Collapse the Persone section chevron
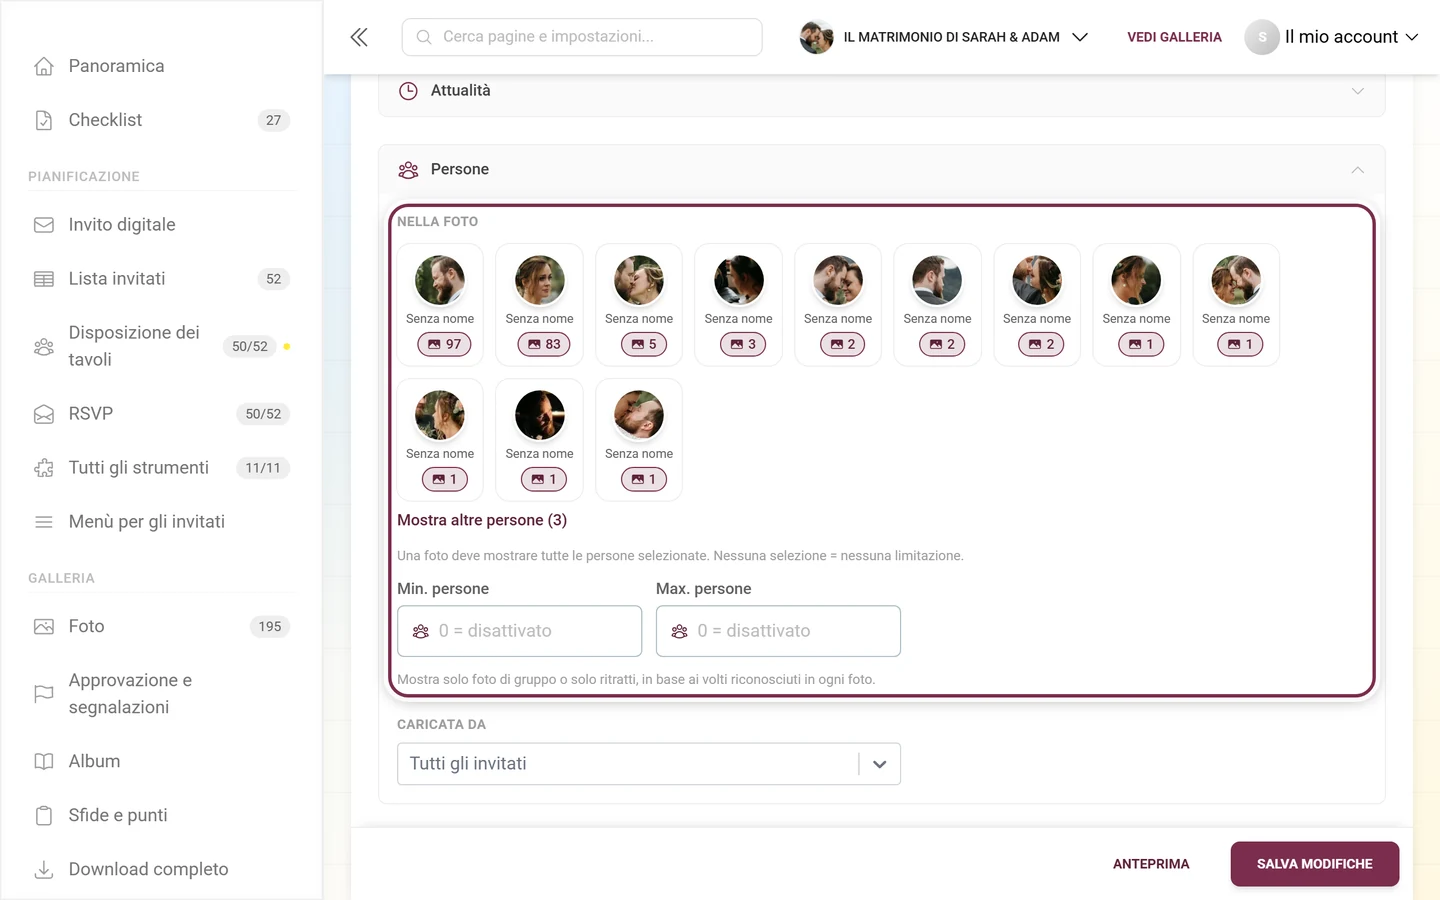Screen dimensions: 1440x900 1357,170
